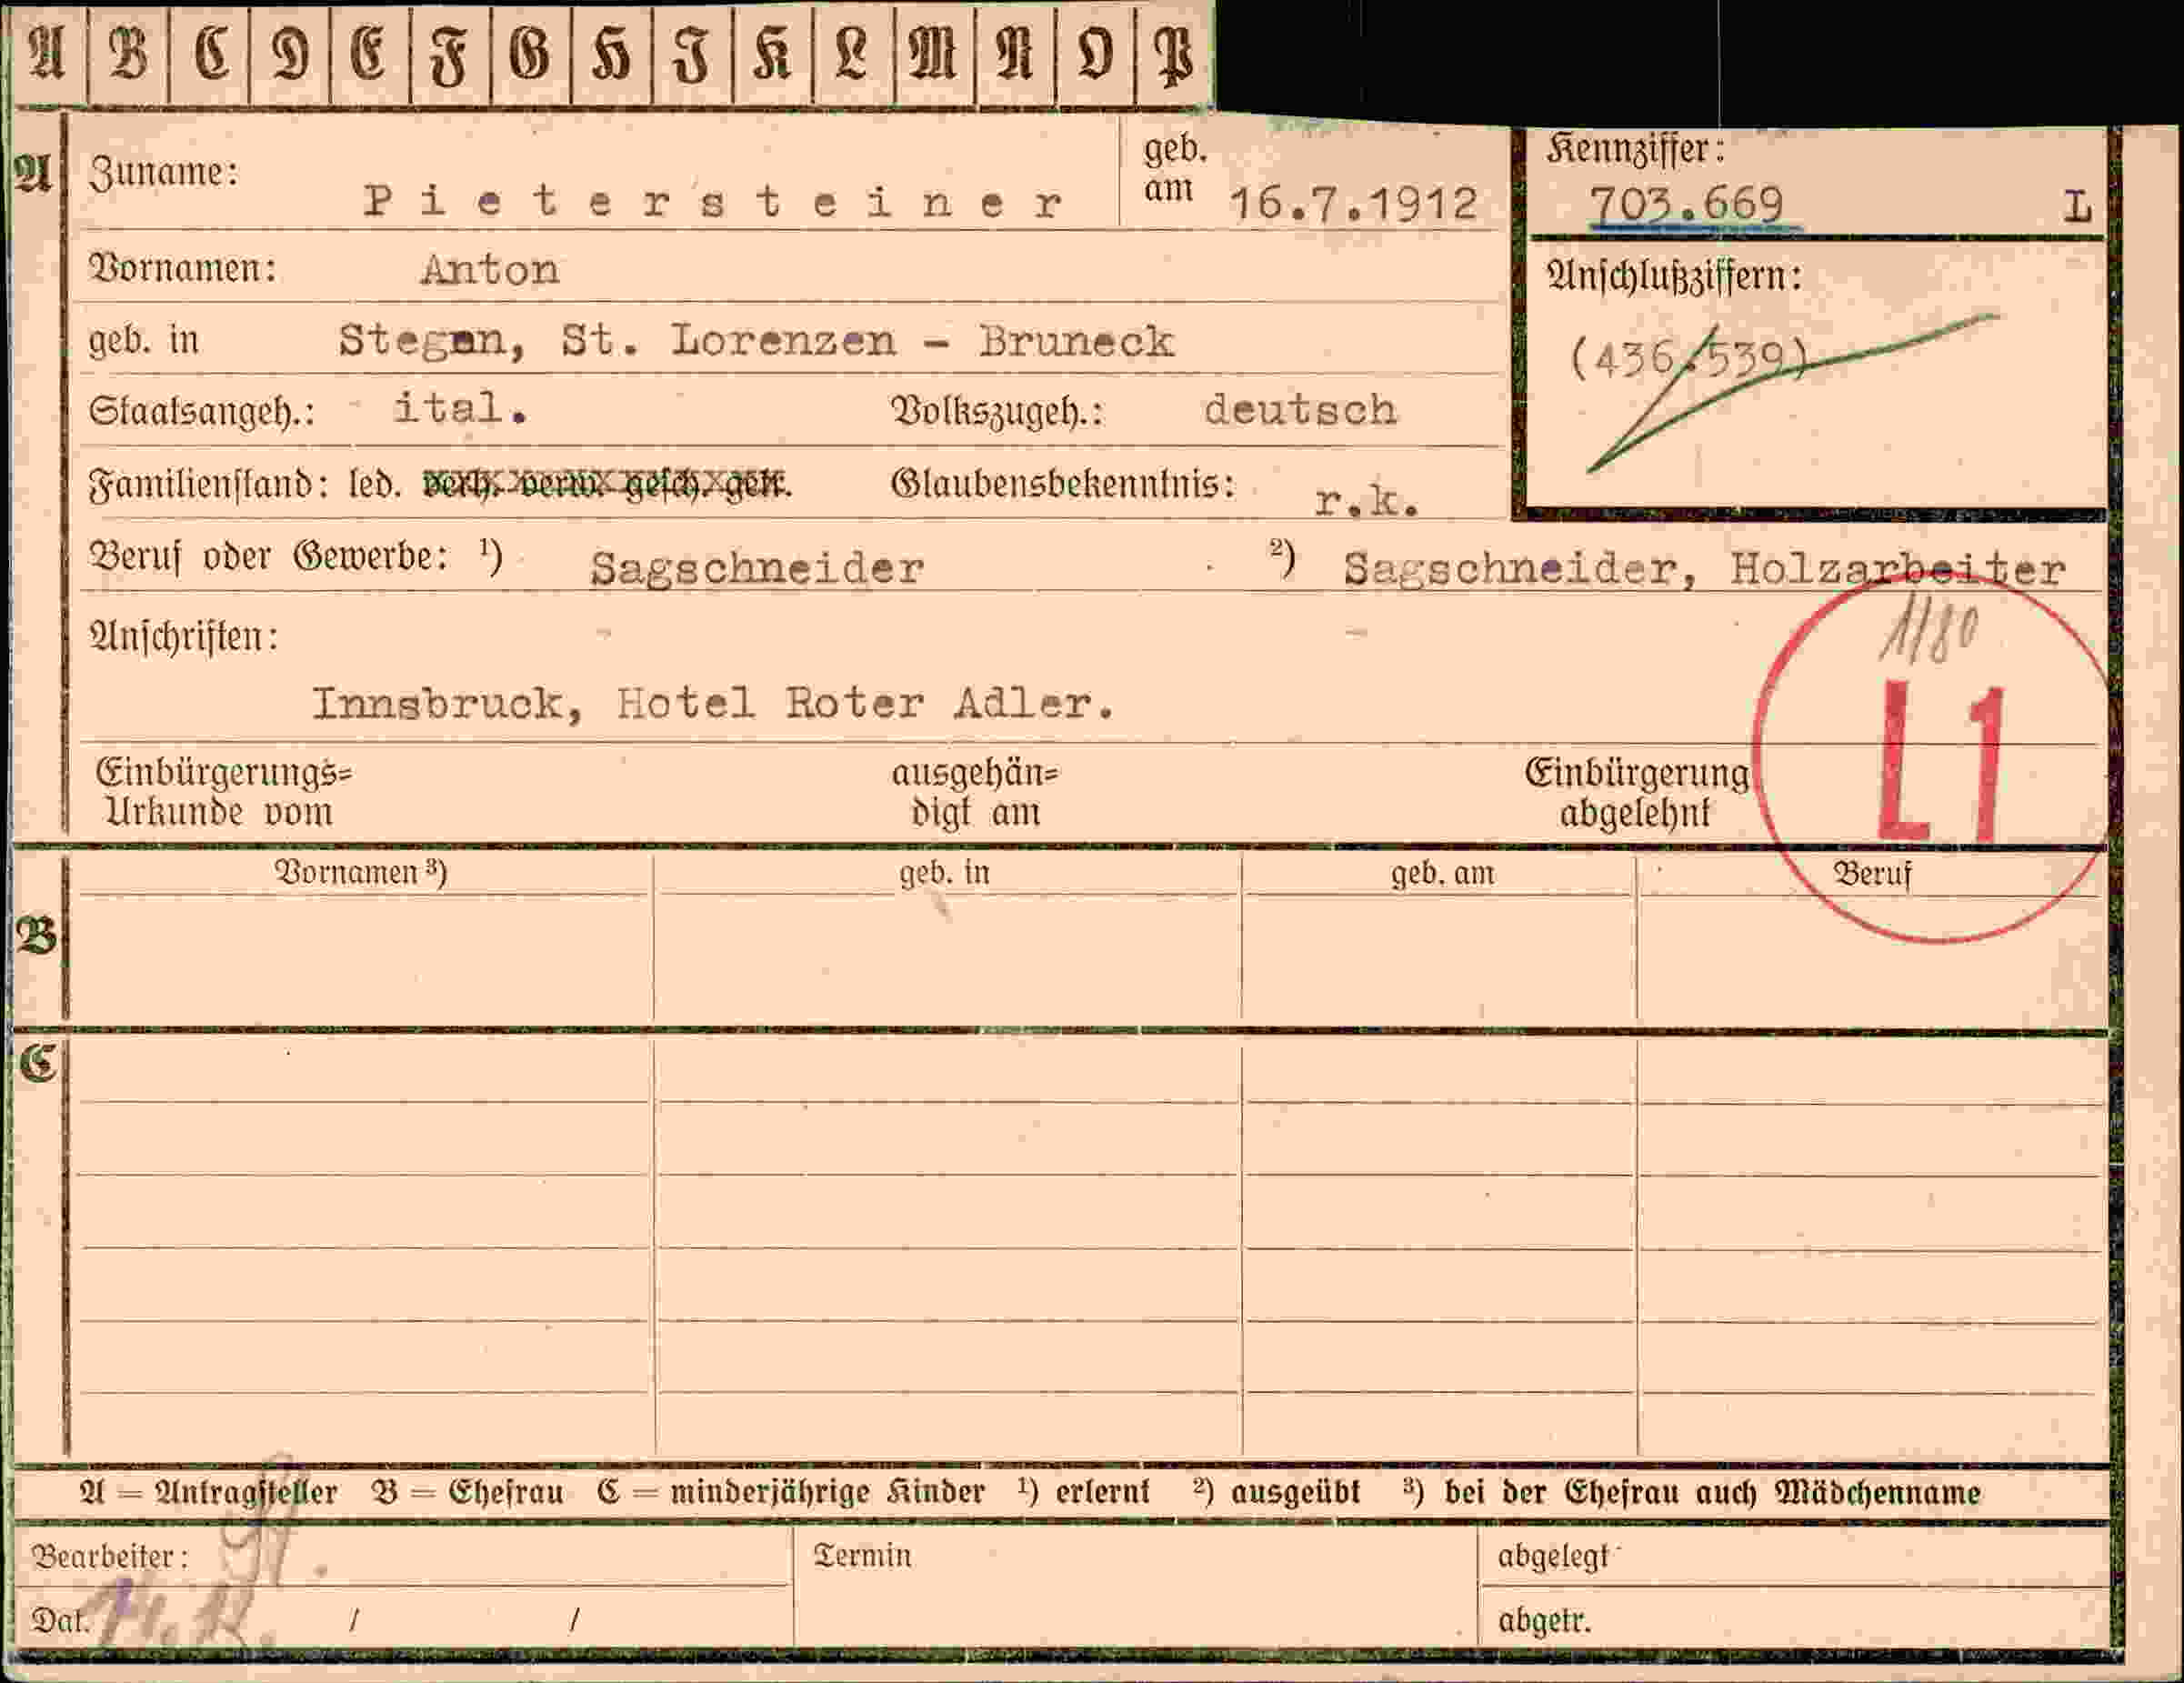Click the "Volkszugeh.:" label
The height and width of the screenshot is (1683, 2184).
(x=997, y=412)
